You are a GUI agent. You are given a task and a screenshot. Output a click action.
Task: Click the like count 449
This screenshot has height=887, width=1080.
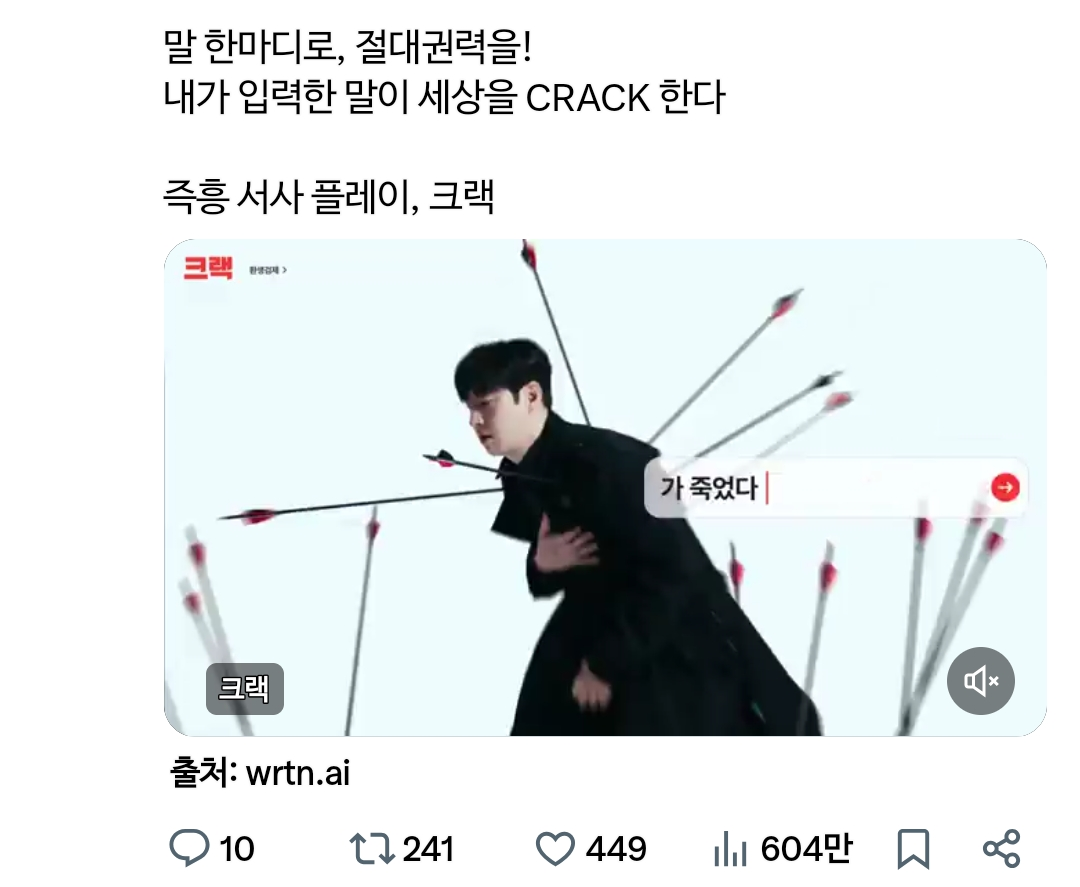[x=616, y=849]
